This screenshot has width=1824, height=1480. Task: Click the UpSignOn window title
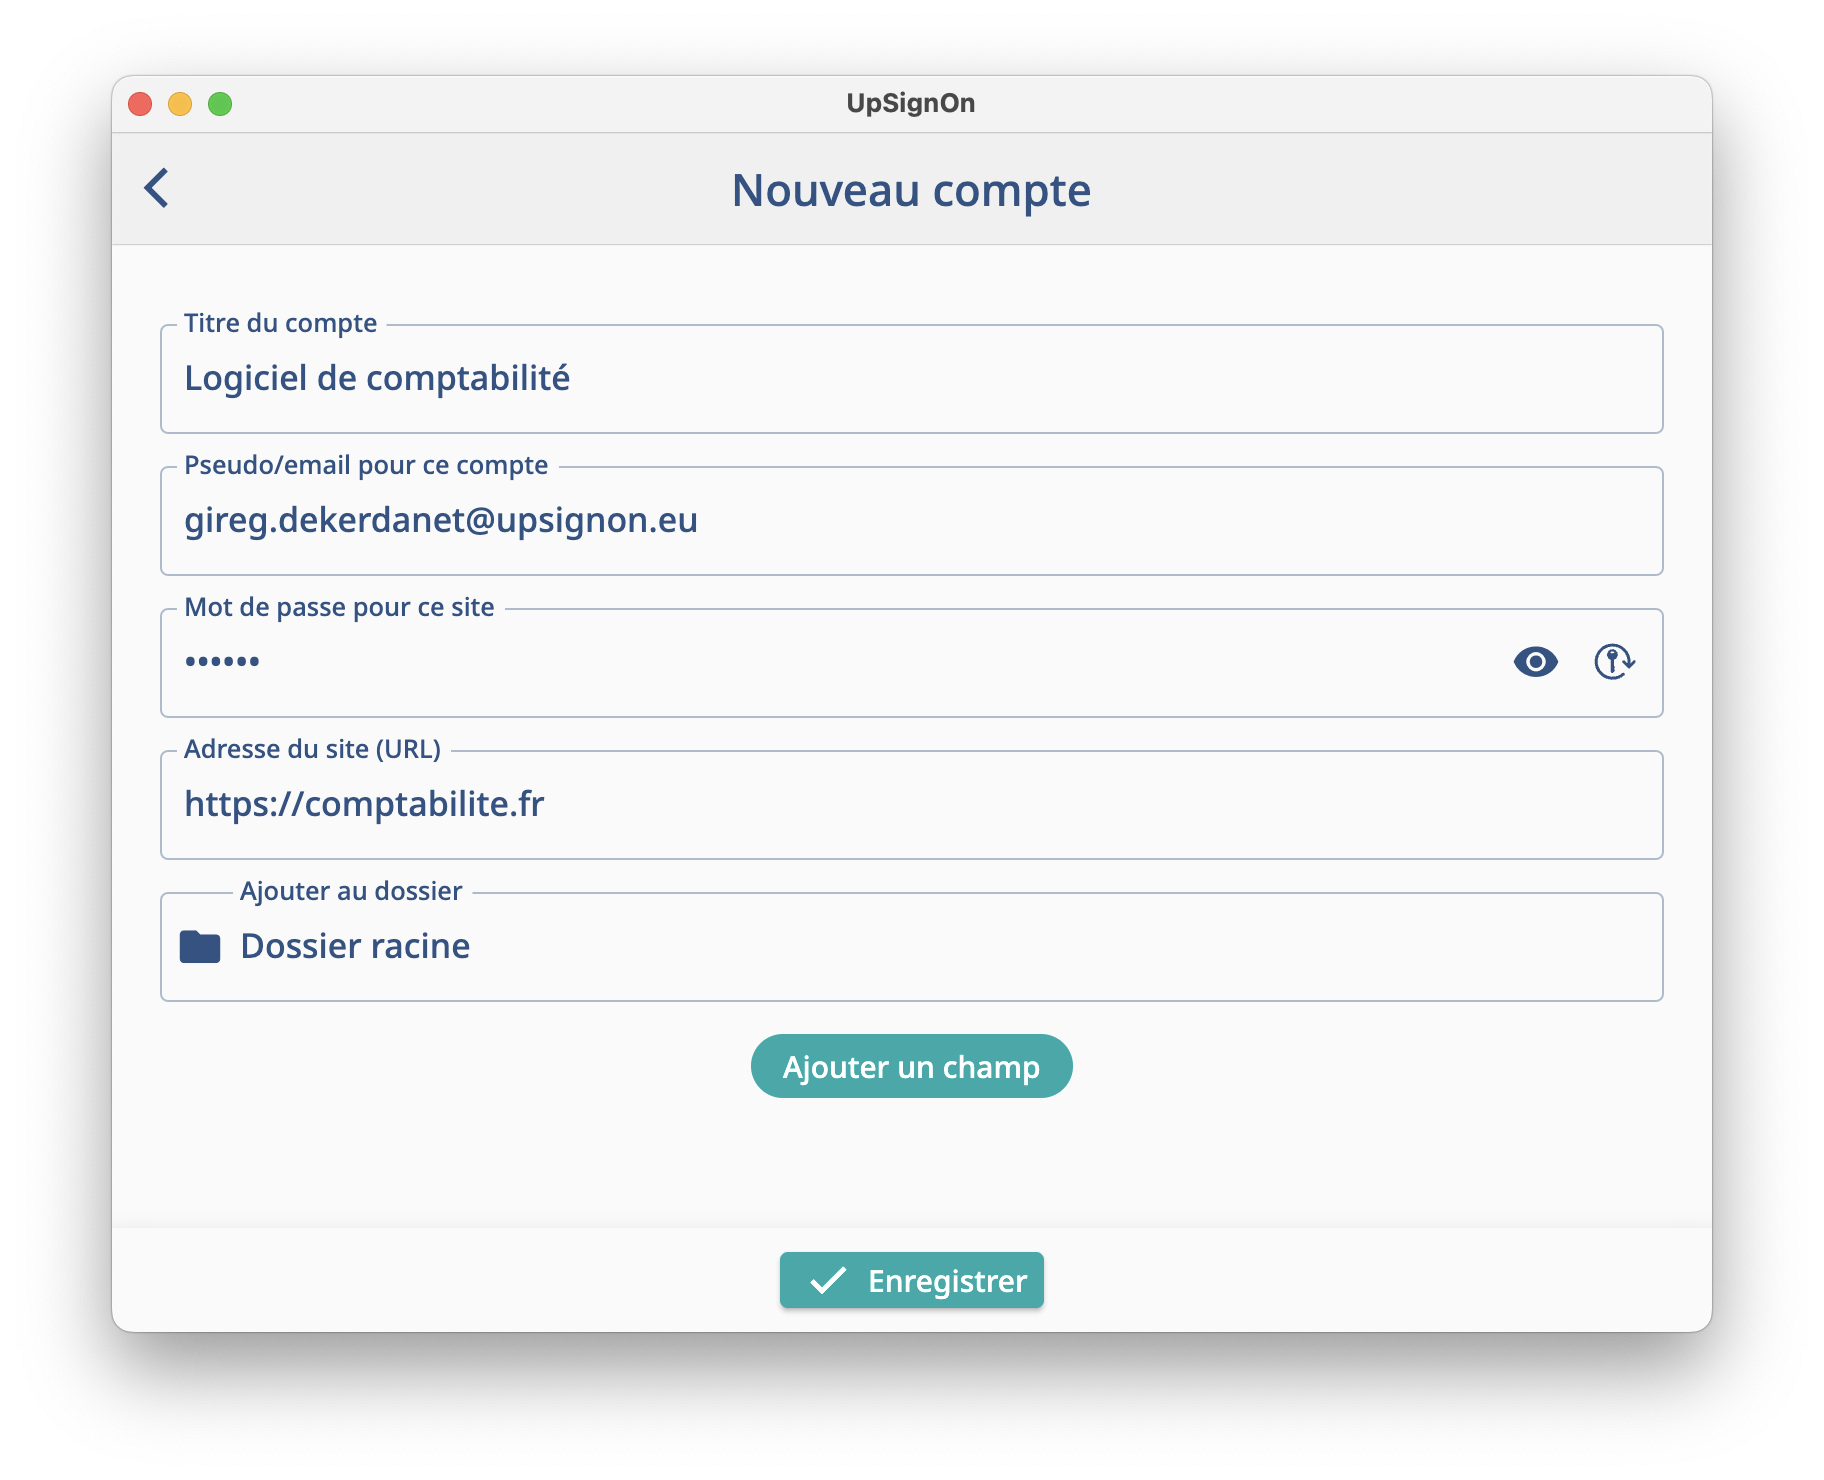(x=911, y=103)
